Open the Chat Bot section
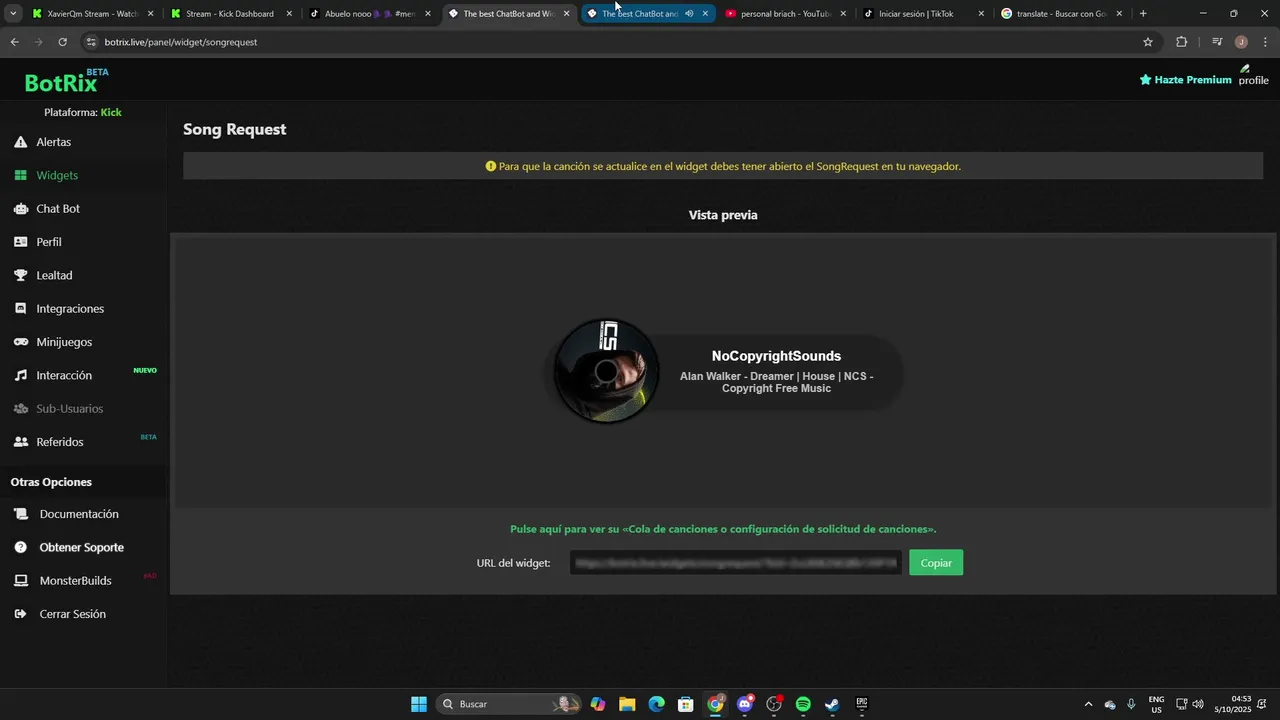 pos(58,209)
